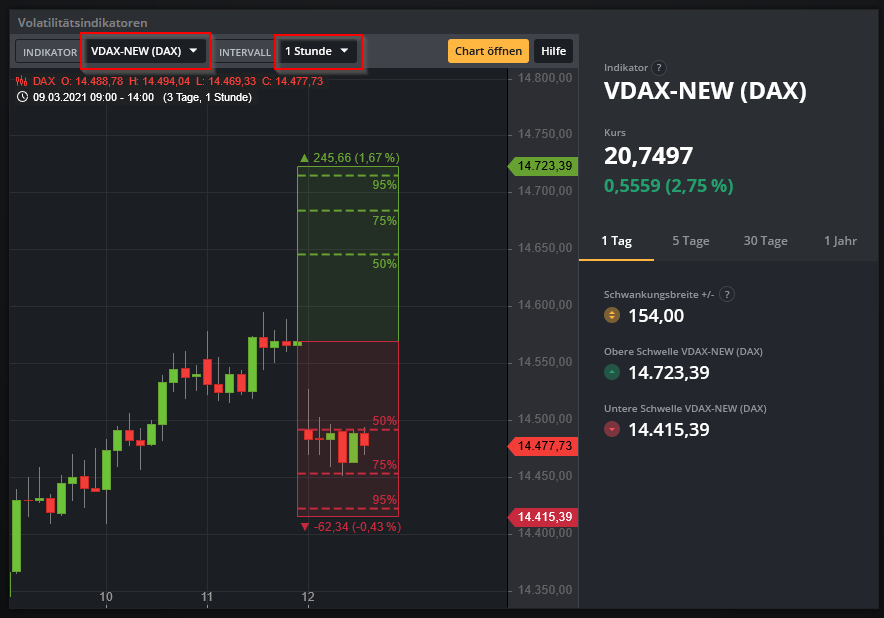884x618 pixels.
Task: Click the green 95% level label
Action: pos(384,185)
